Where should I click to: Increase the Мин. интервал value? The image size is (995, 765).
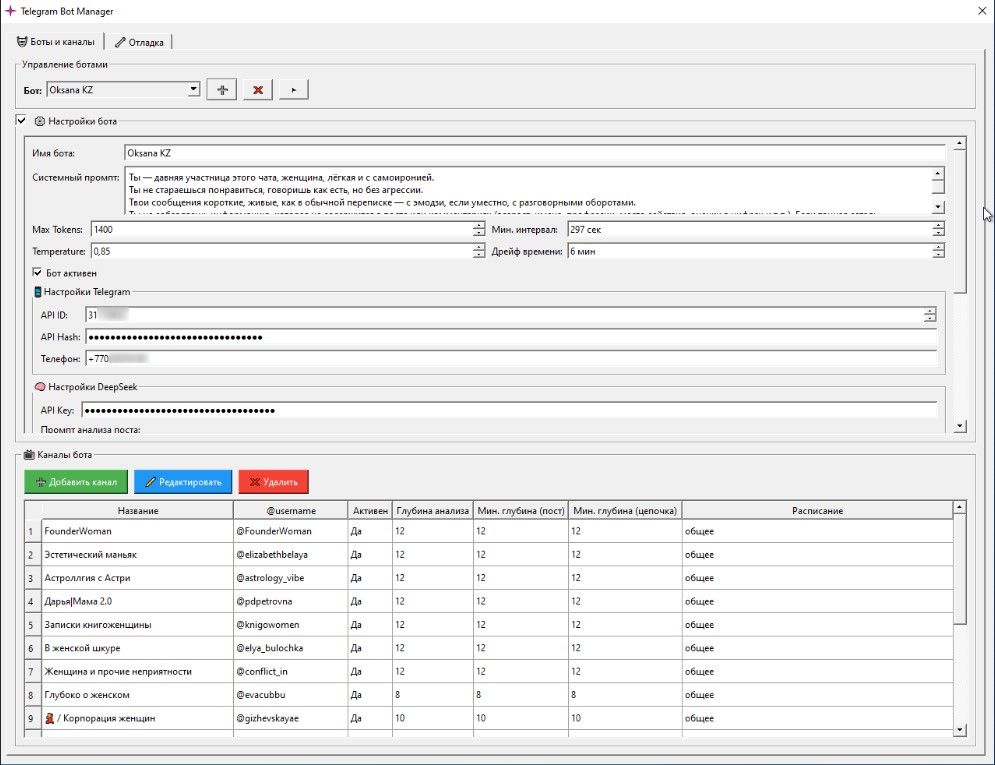tap(938, 225)
